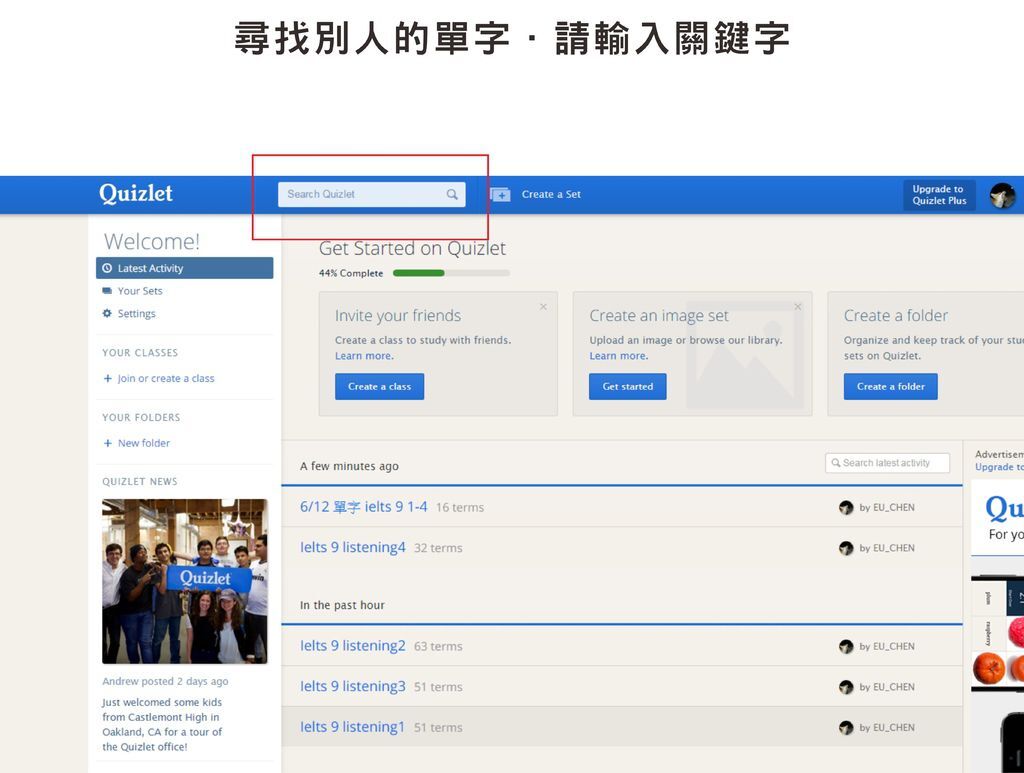Image resolution: width=1024 pixels, height=773 pixels.
Task: Click by EU_CHEN on Ielts 9 listening1 row
Action: pyautogui.click(x=887, y=727)
